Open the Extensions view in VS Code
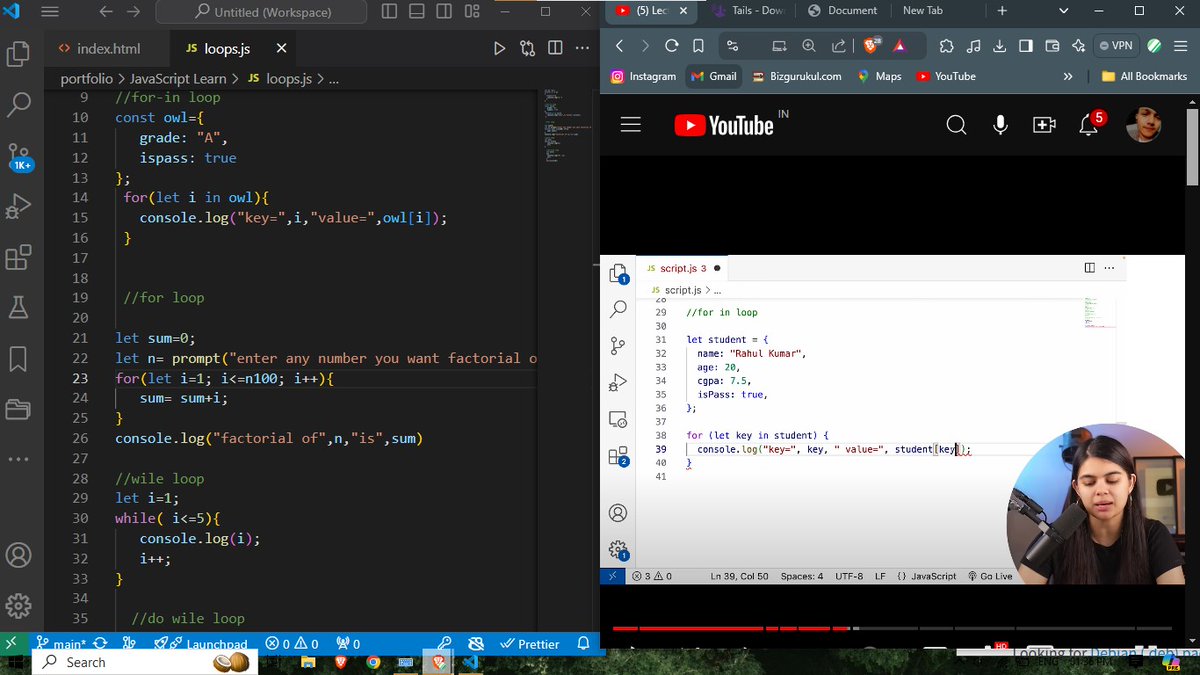This screenshot has height=675, width=1200. coord(18,258)
